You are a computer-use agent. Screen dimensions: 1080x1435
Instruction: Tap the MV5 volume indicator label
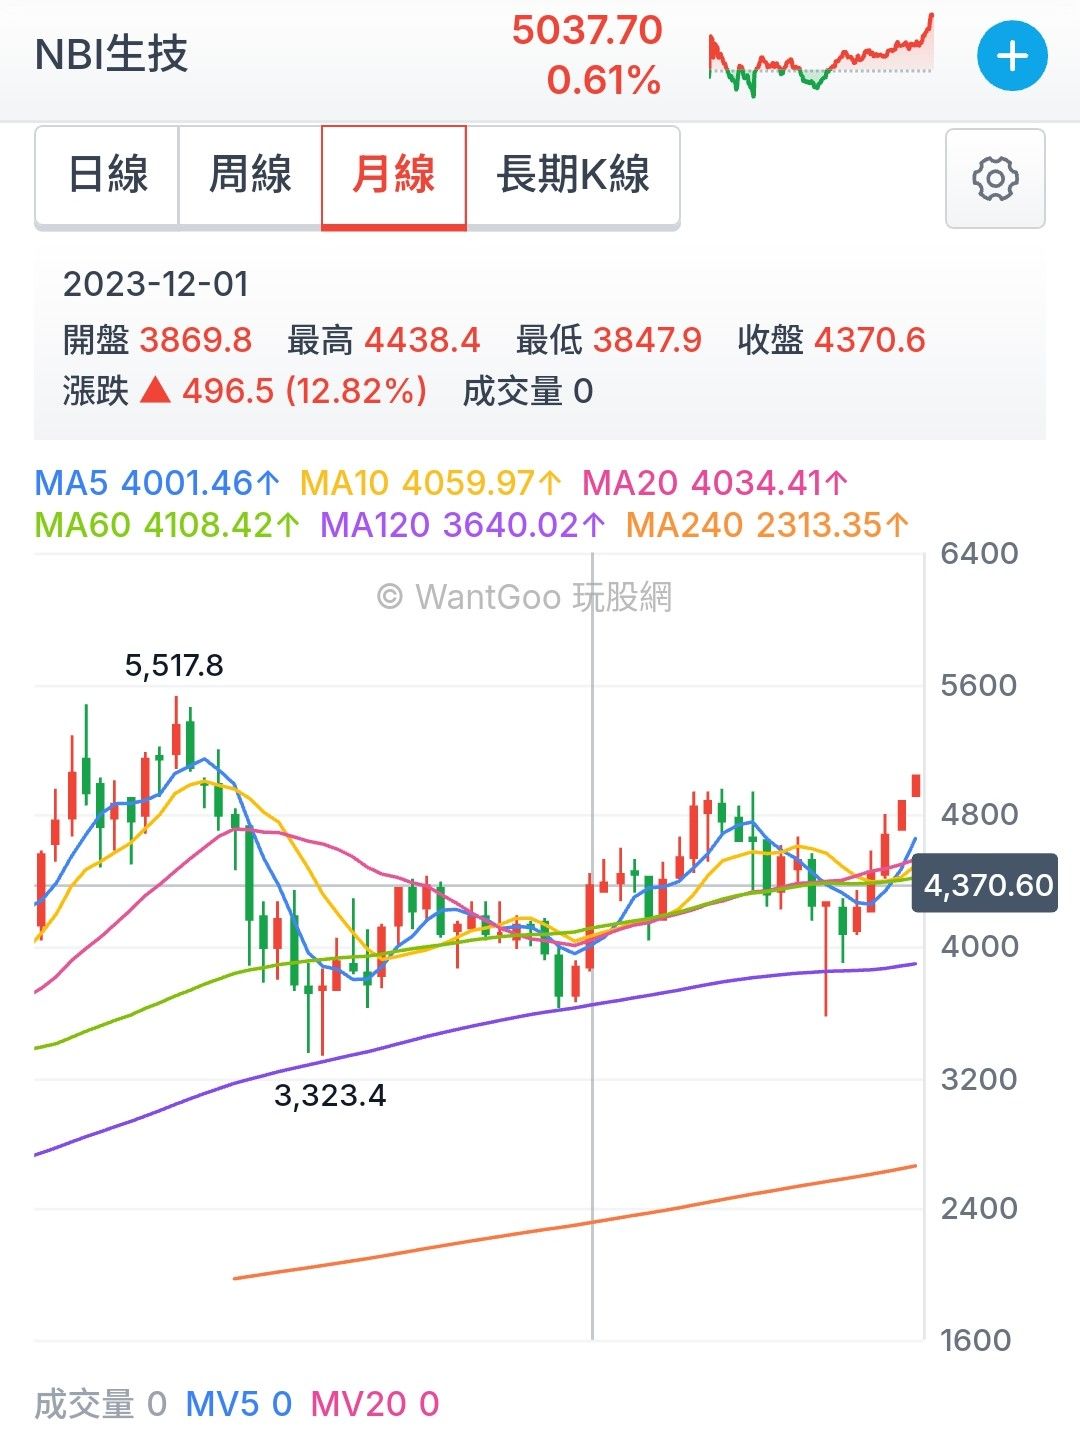pos(238,1404)
